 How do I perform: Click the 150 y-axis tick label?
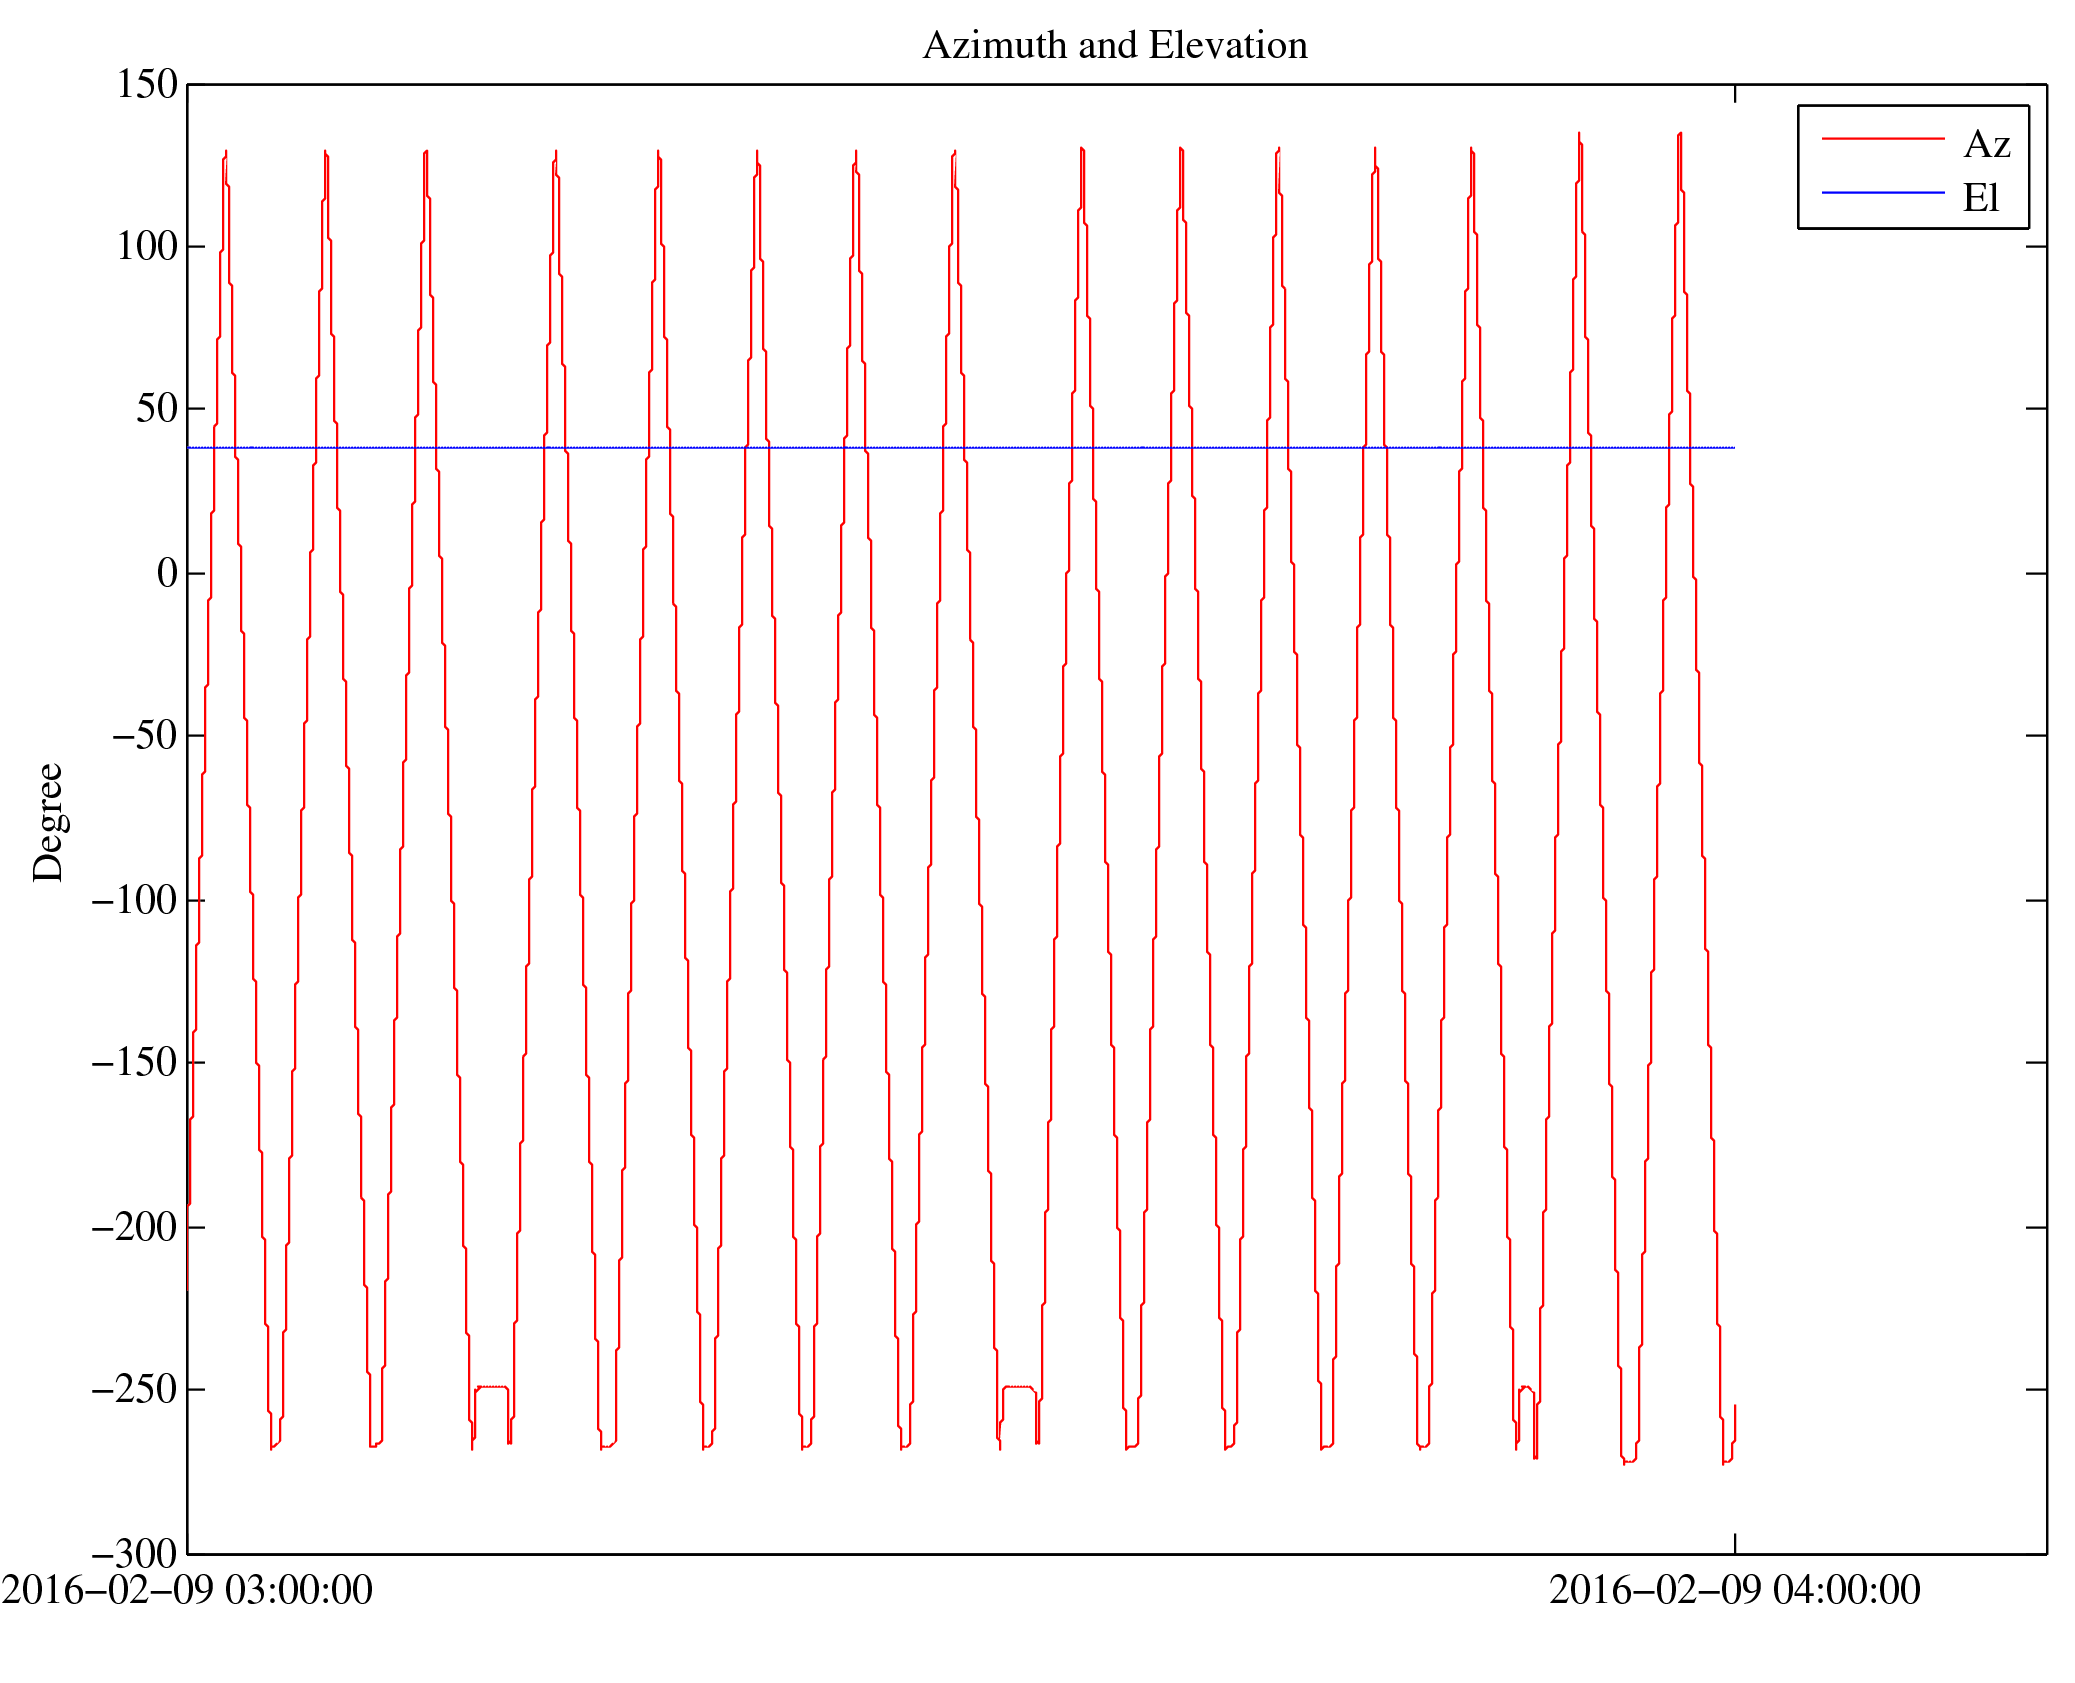147,84
